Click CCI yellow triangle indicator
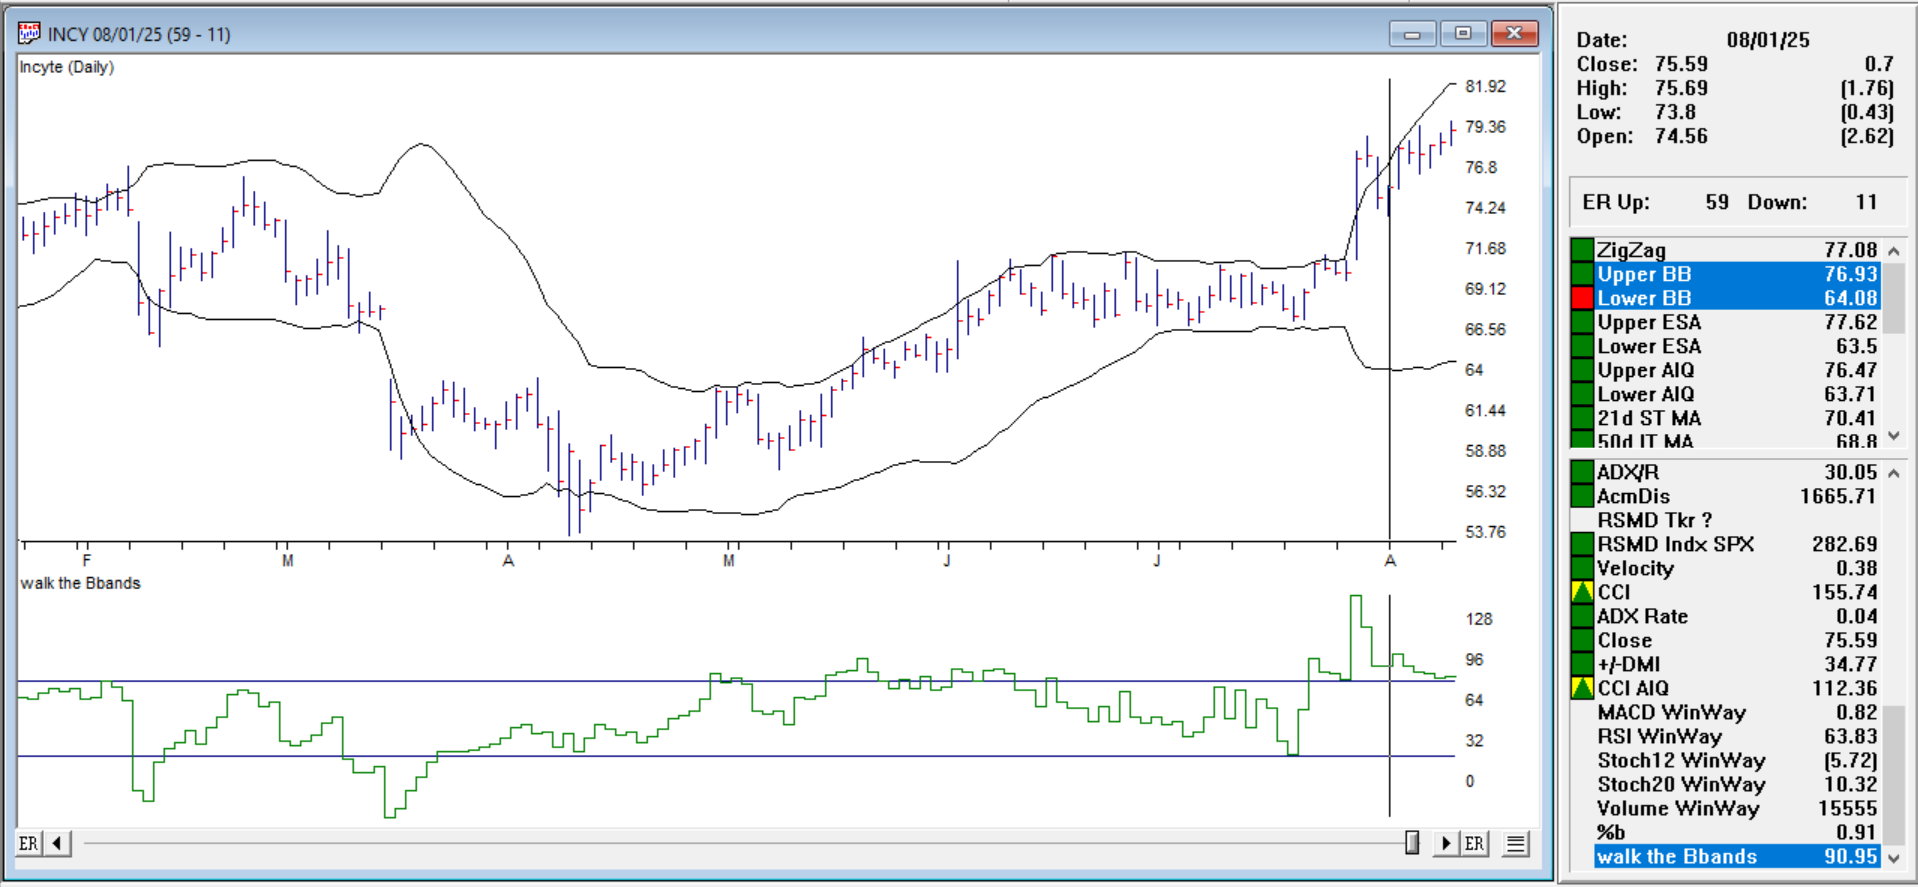The image size is (1918, 887). tap(1582, 592)
